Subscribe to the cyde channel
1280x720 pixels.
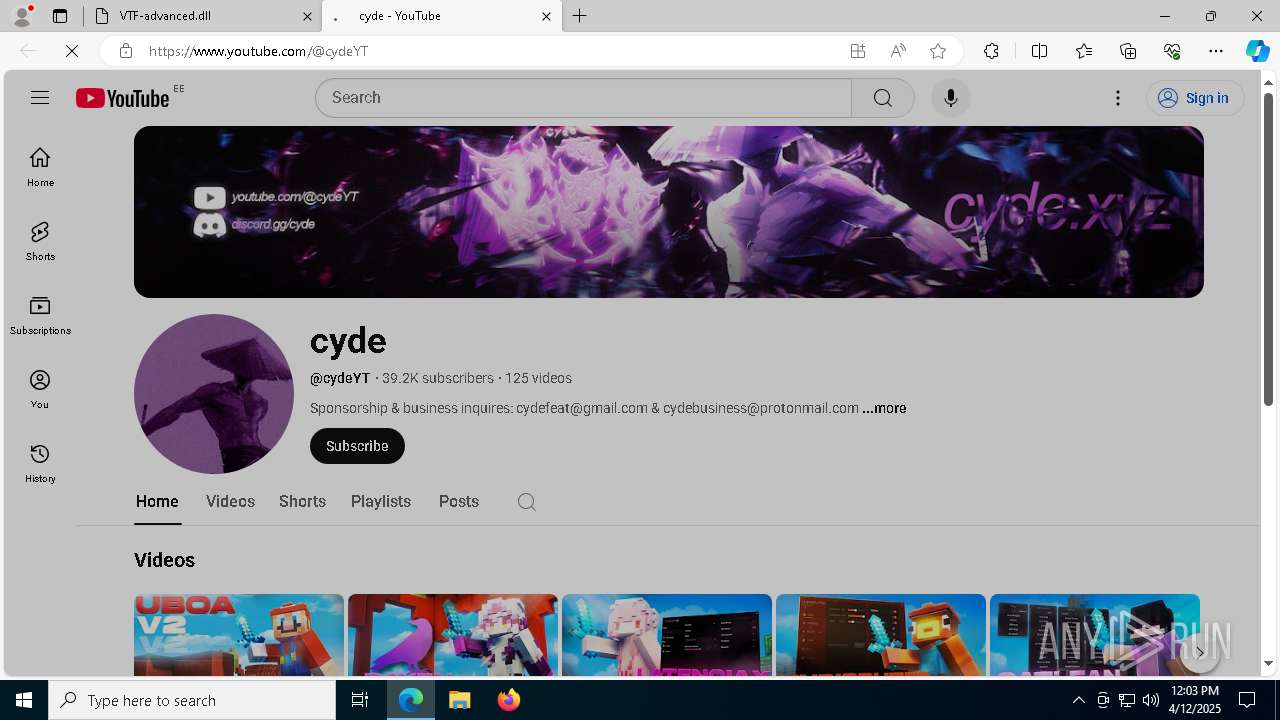point(357,446)
